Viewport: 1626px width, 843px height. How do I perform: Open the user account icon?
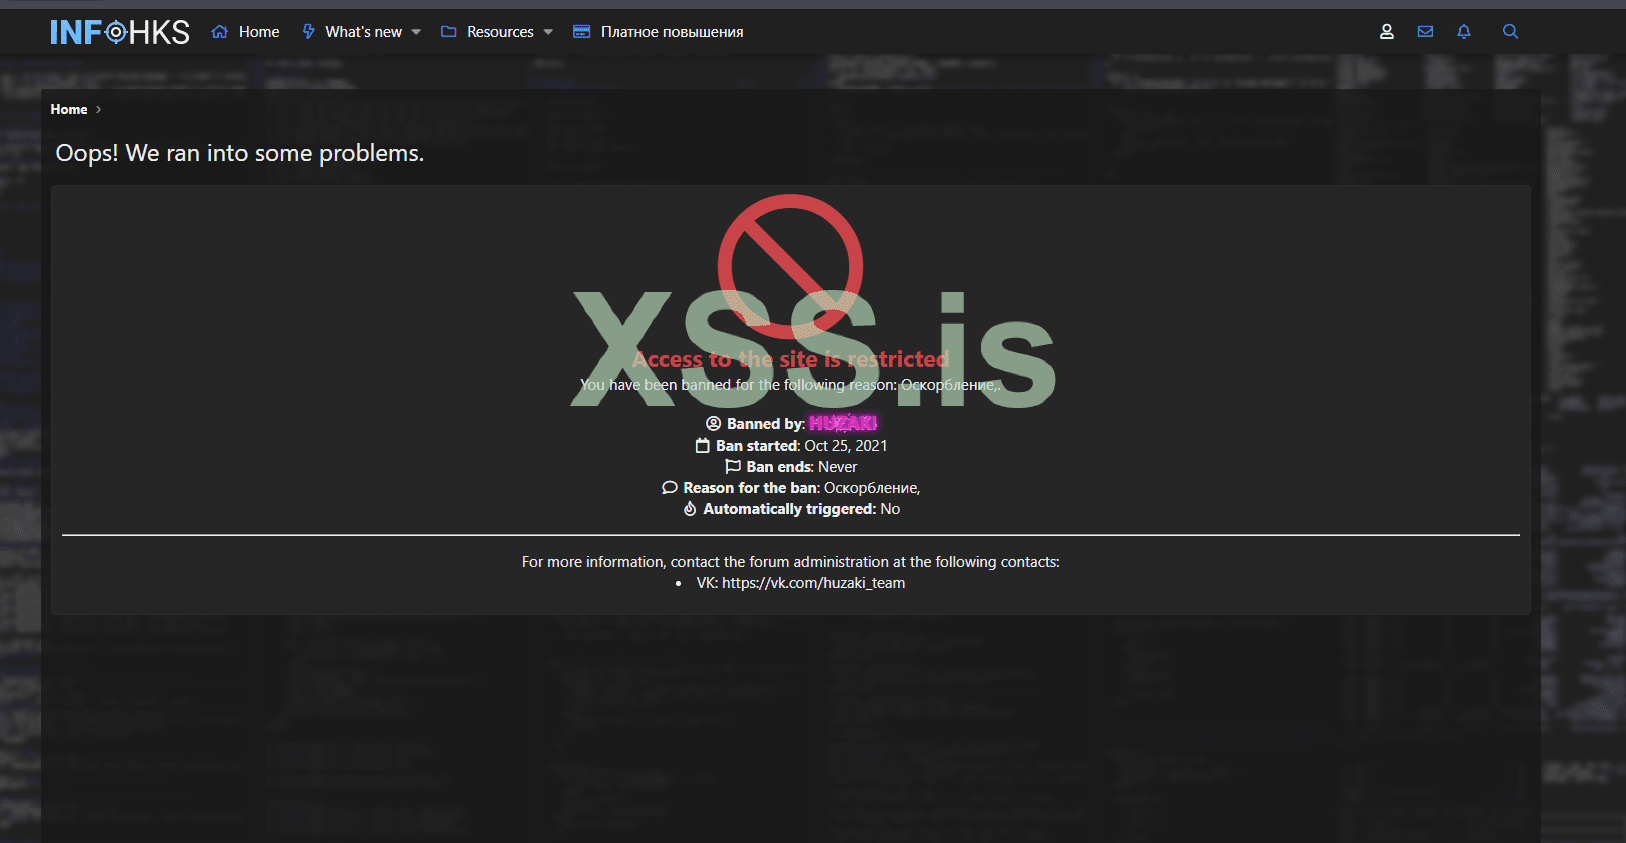(1387, 32)
